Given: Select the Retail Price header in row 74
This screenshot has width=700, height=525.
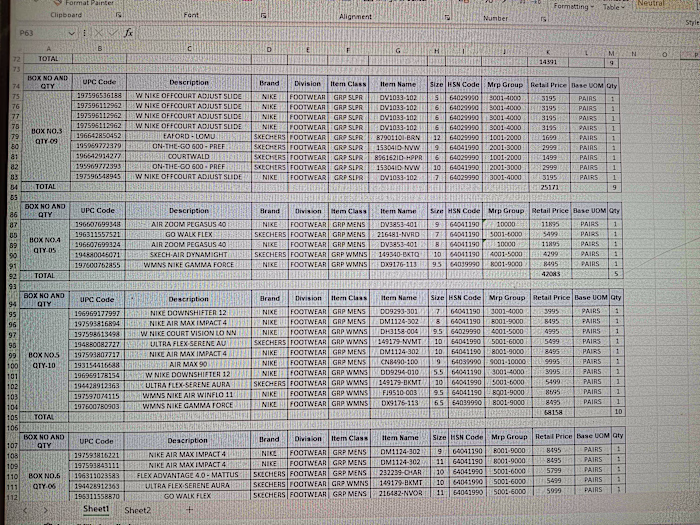Looking at the screenshot, I should coord(549,85).
